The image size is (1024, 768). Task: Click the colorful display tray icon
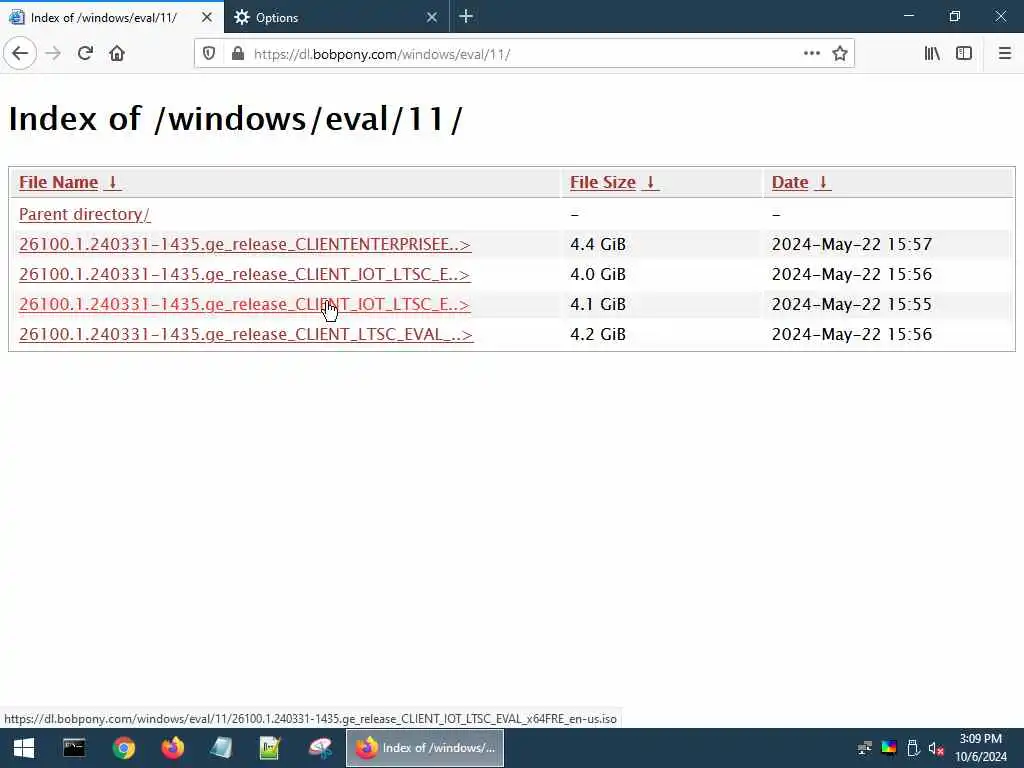click(889, 748)
